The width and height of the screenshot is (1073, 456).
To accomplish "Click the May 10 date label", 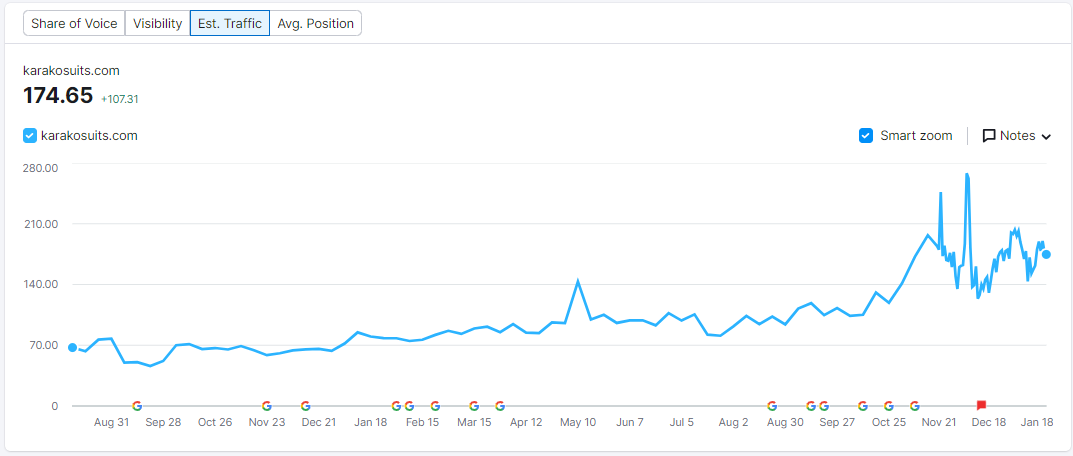I will (x=578, y=422).
